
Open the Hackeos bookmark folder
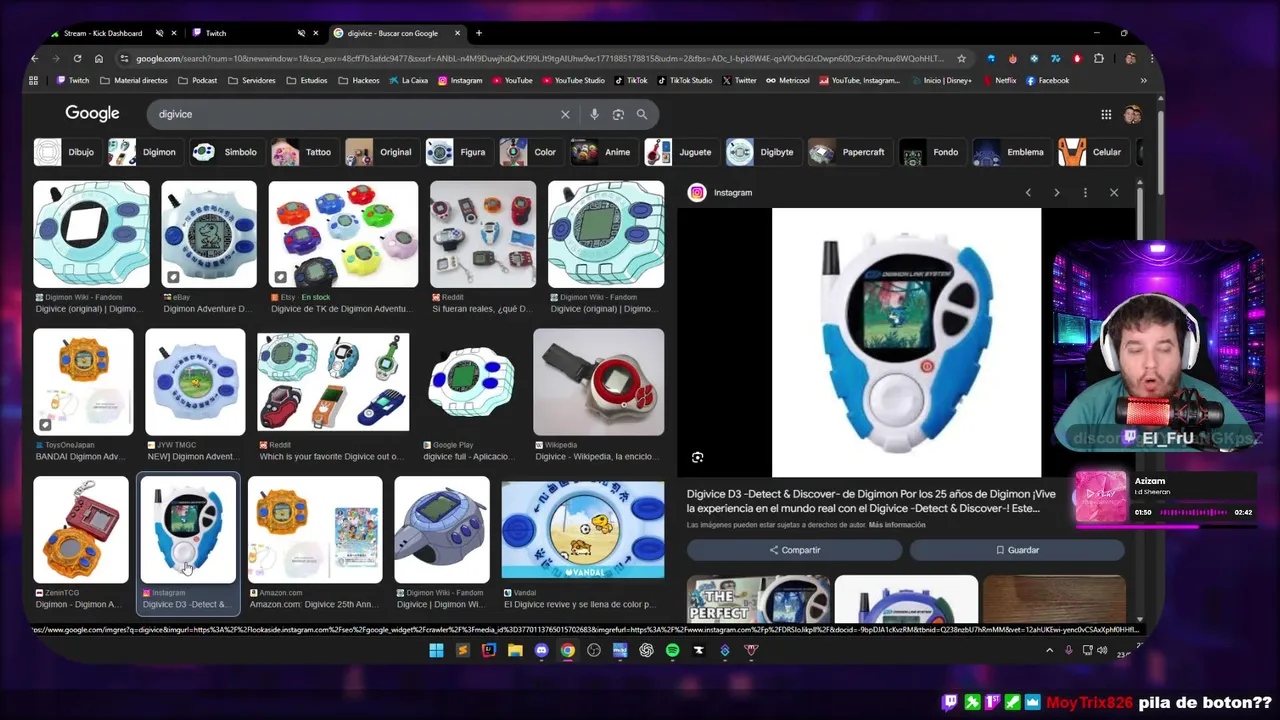point(358,80)
